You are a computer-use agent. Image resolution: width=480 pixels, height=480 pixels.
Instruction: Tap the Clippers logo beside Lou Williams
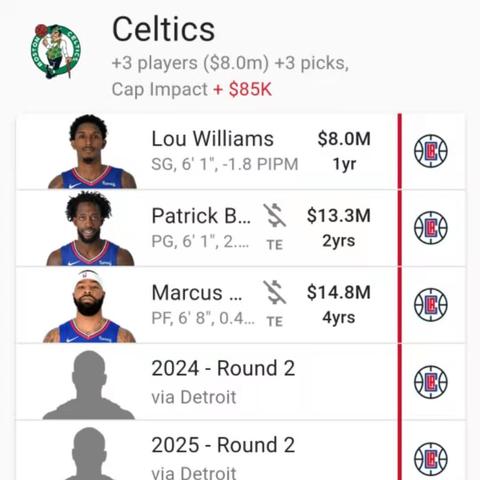point(431,151)
